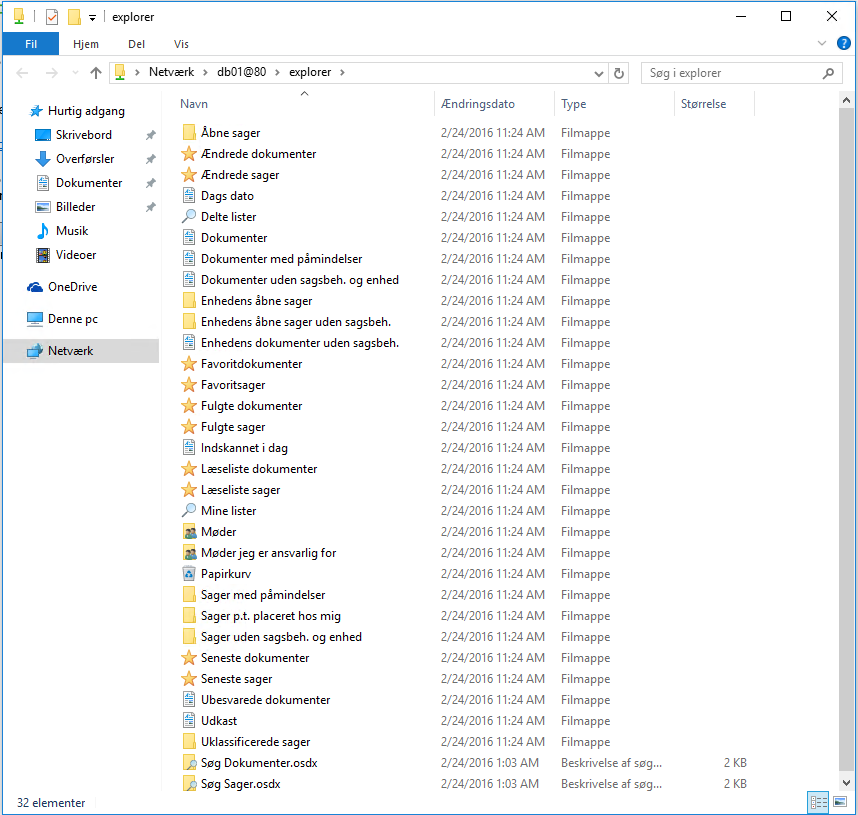Click the Netværk network icon in sidebar

pyautogui.click(x=35, y=351)
